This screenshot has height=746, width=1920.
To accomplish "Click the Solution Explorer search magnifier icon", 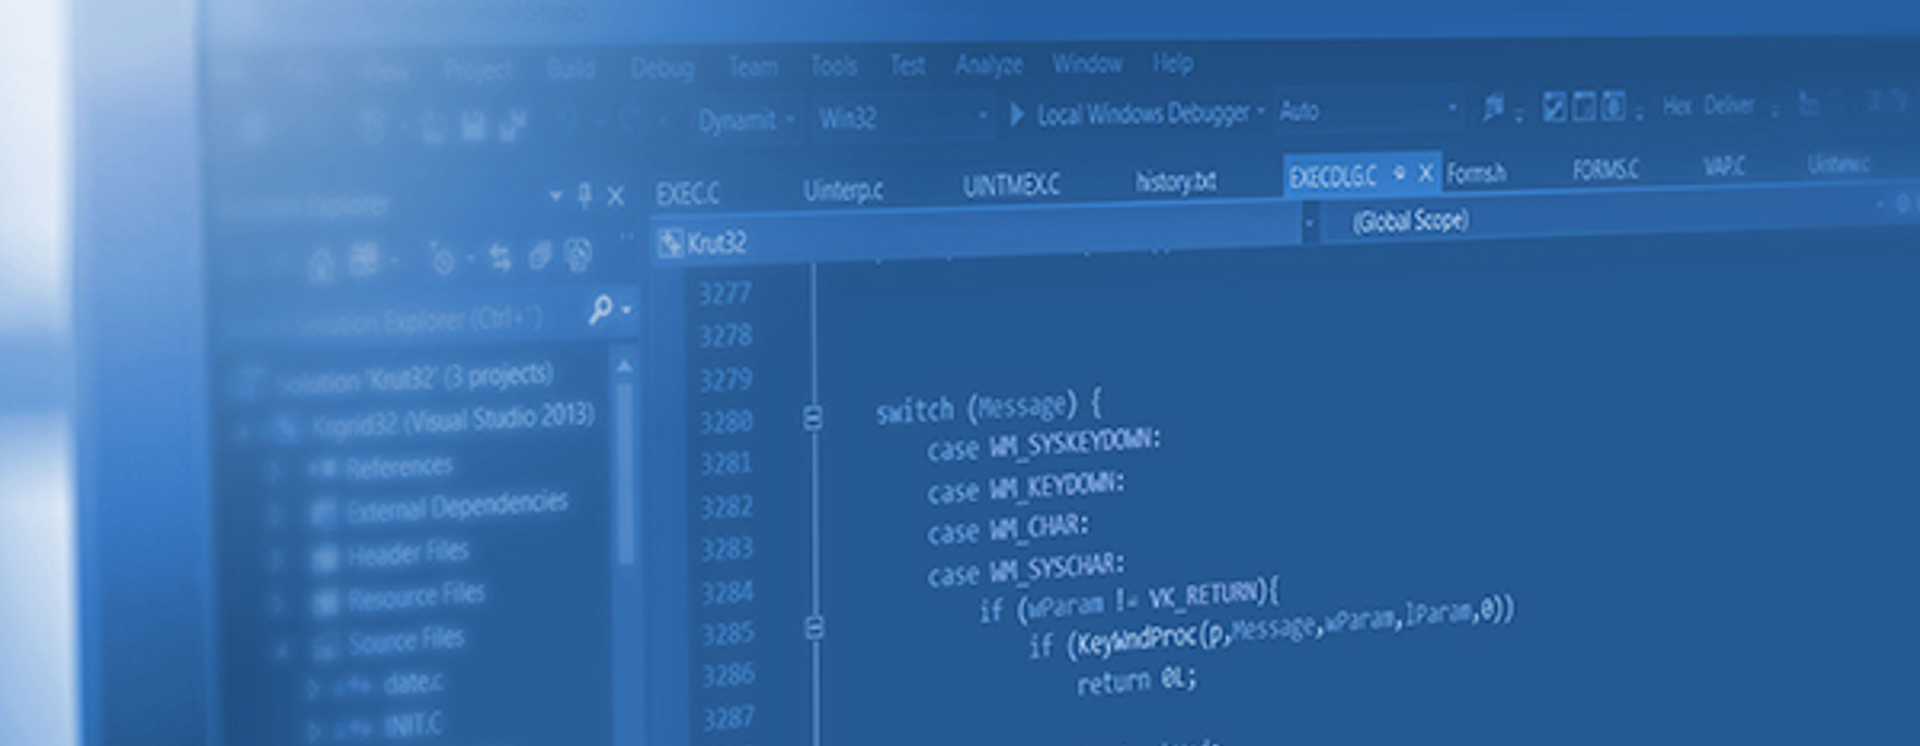I will [601, 310].
